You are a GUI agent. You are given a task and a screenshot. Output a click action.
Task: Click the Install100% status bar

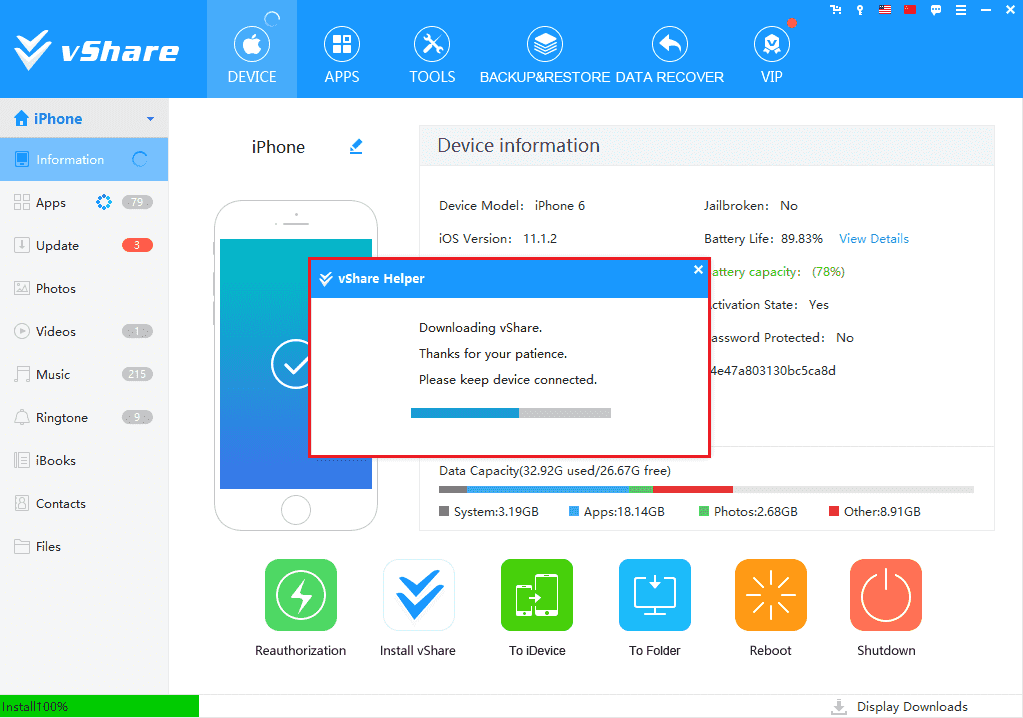(99, 706)
